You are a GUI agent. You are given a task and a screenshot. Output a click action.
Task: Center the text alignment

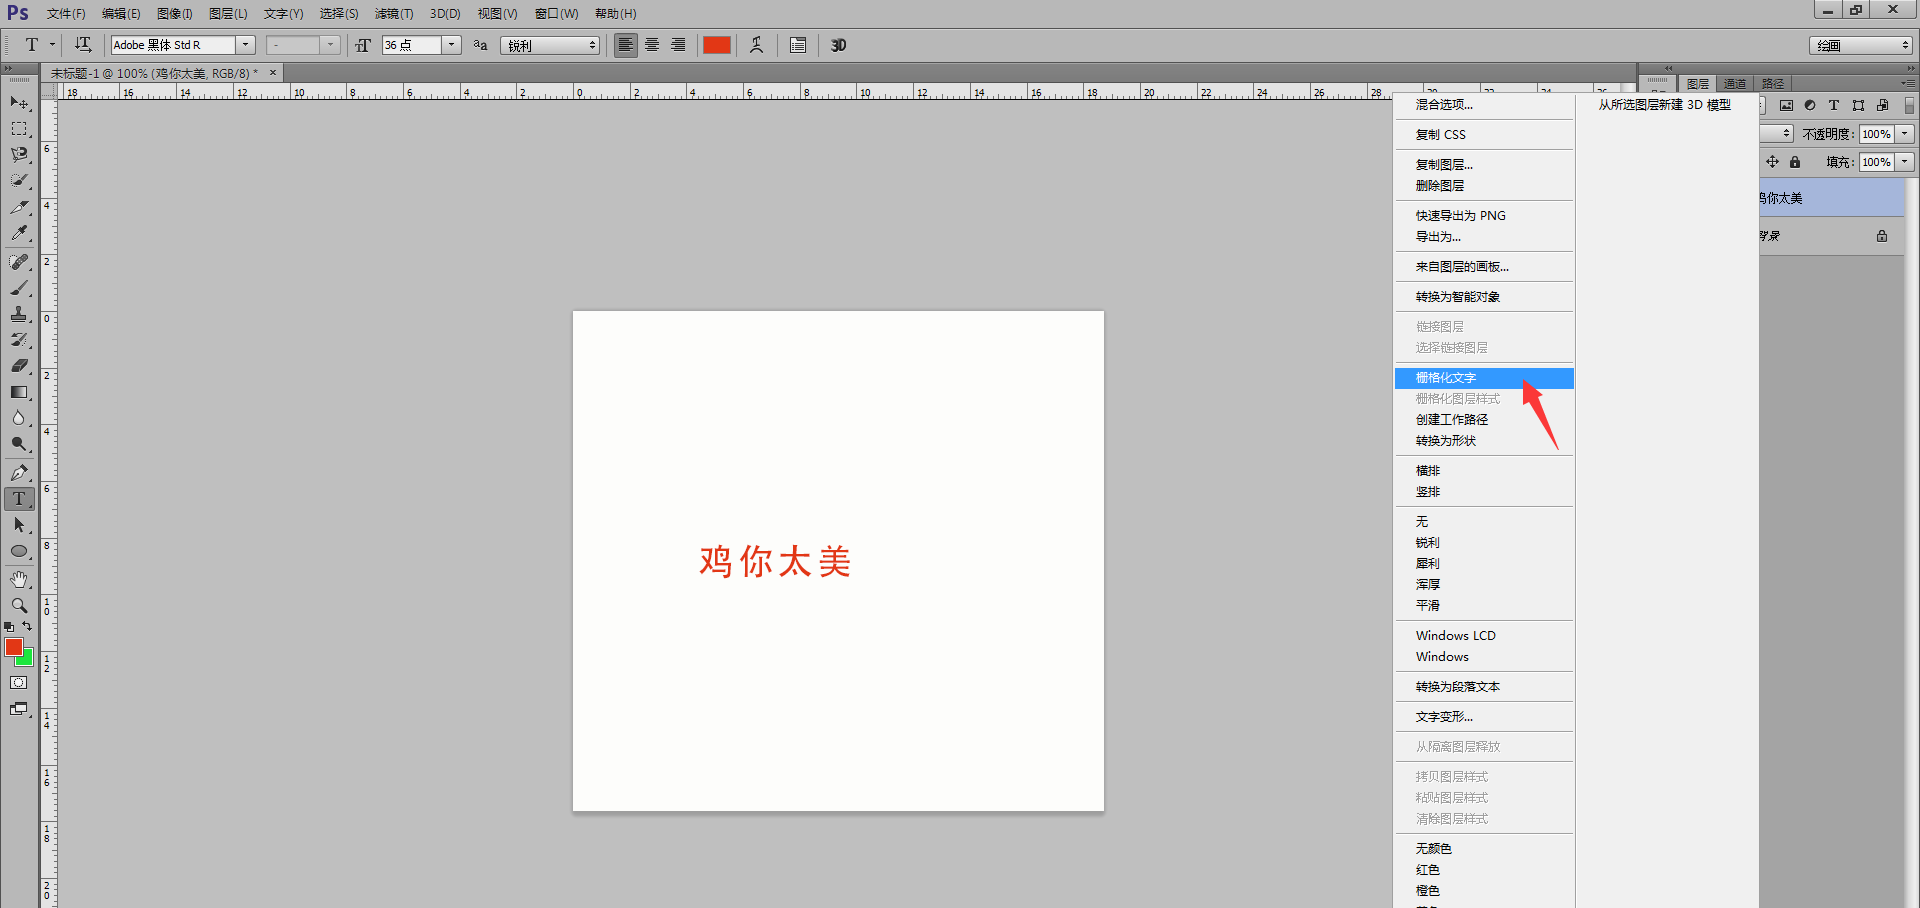point(652,45)
